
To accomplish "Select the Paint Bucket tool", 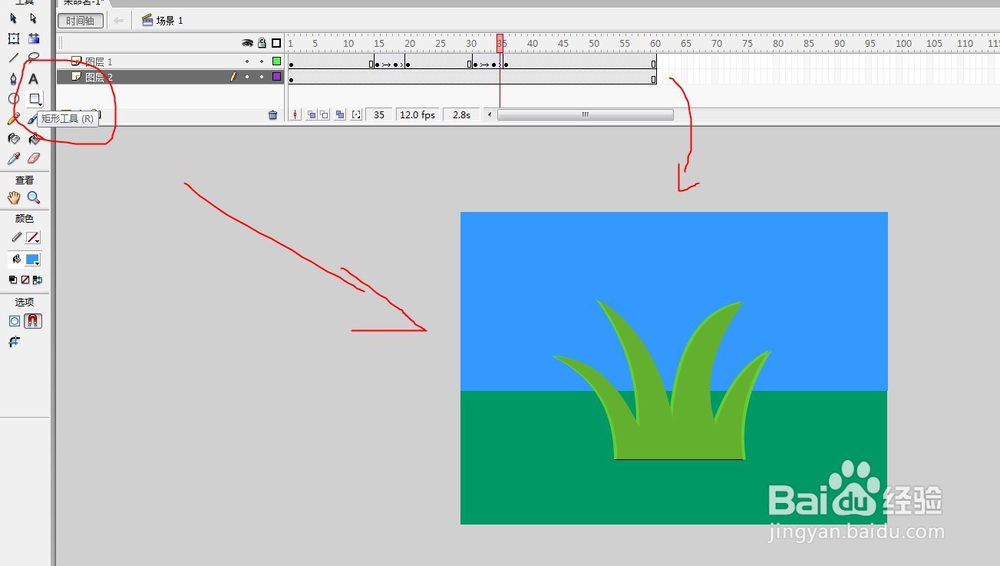I will point(34,138).
